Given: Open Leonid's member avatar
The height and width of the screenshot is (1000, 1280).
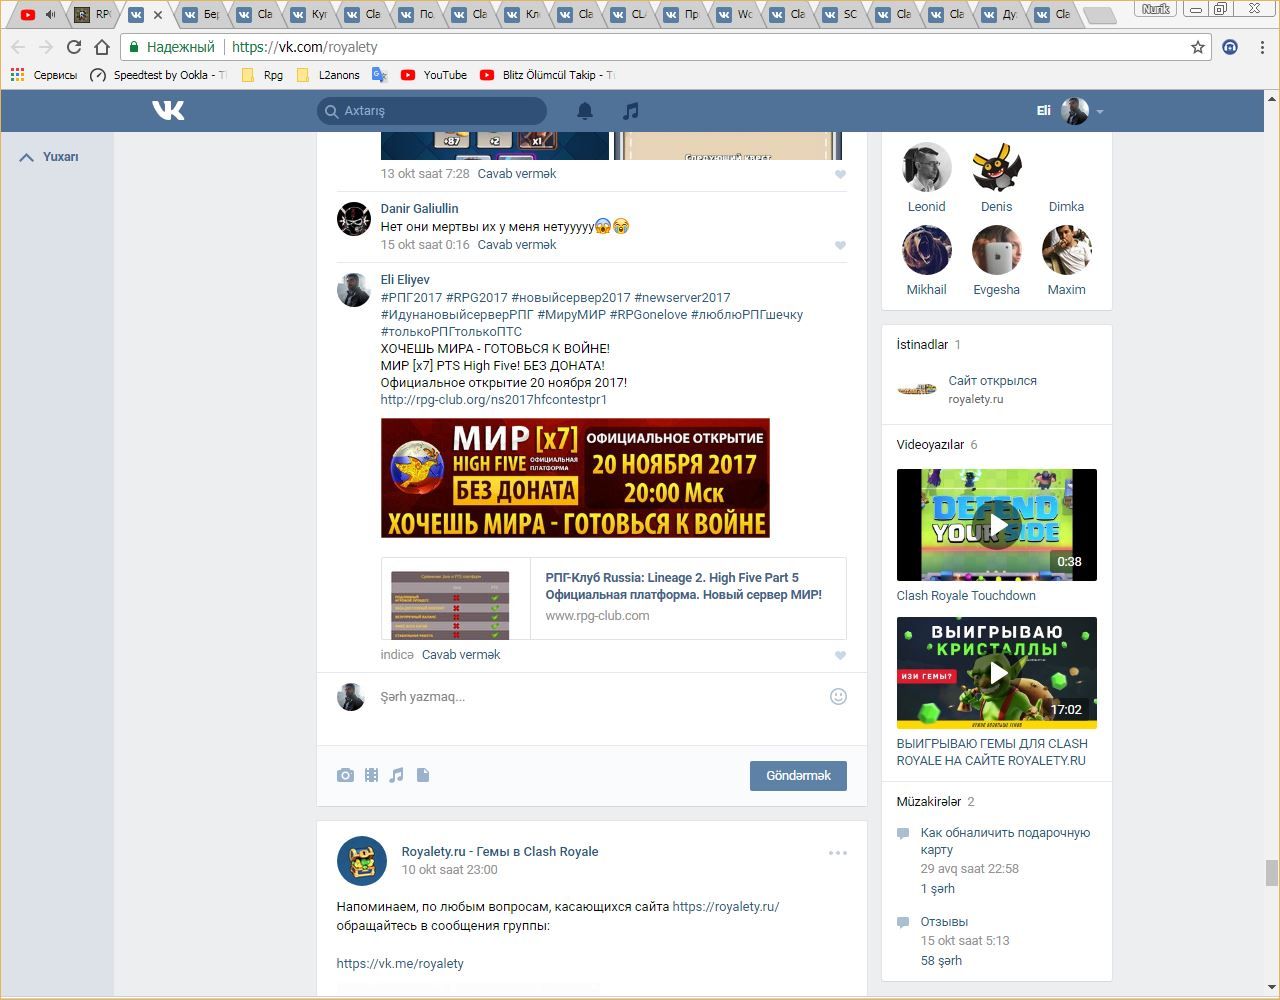Looking at the screenshot, I should tap(926, 167).
